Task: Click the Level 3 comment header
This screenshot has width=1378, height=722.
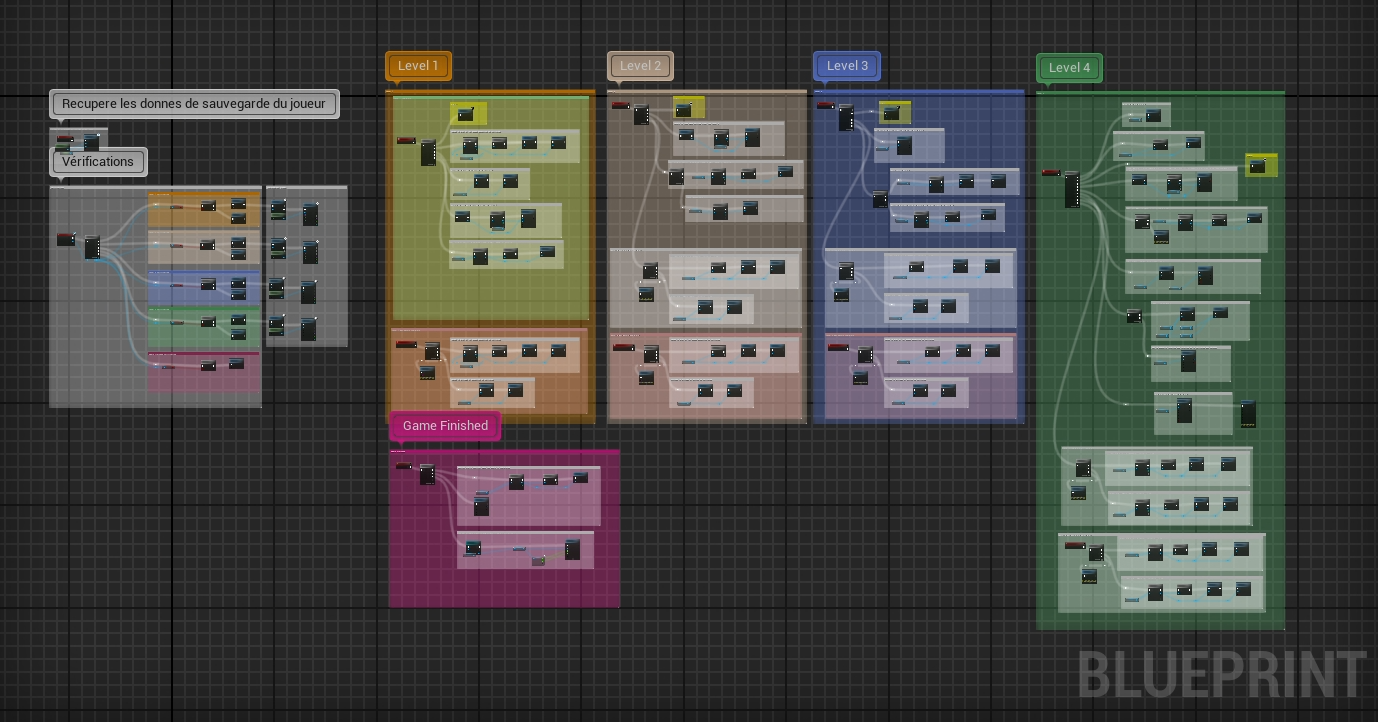Action: pos(847,66)
